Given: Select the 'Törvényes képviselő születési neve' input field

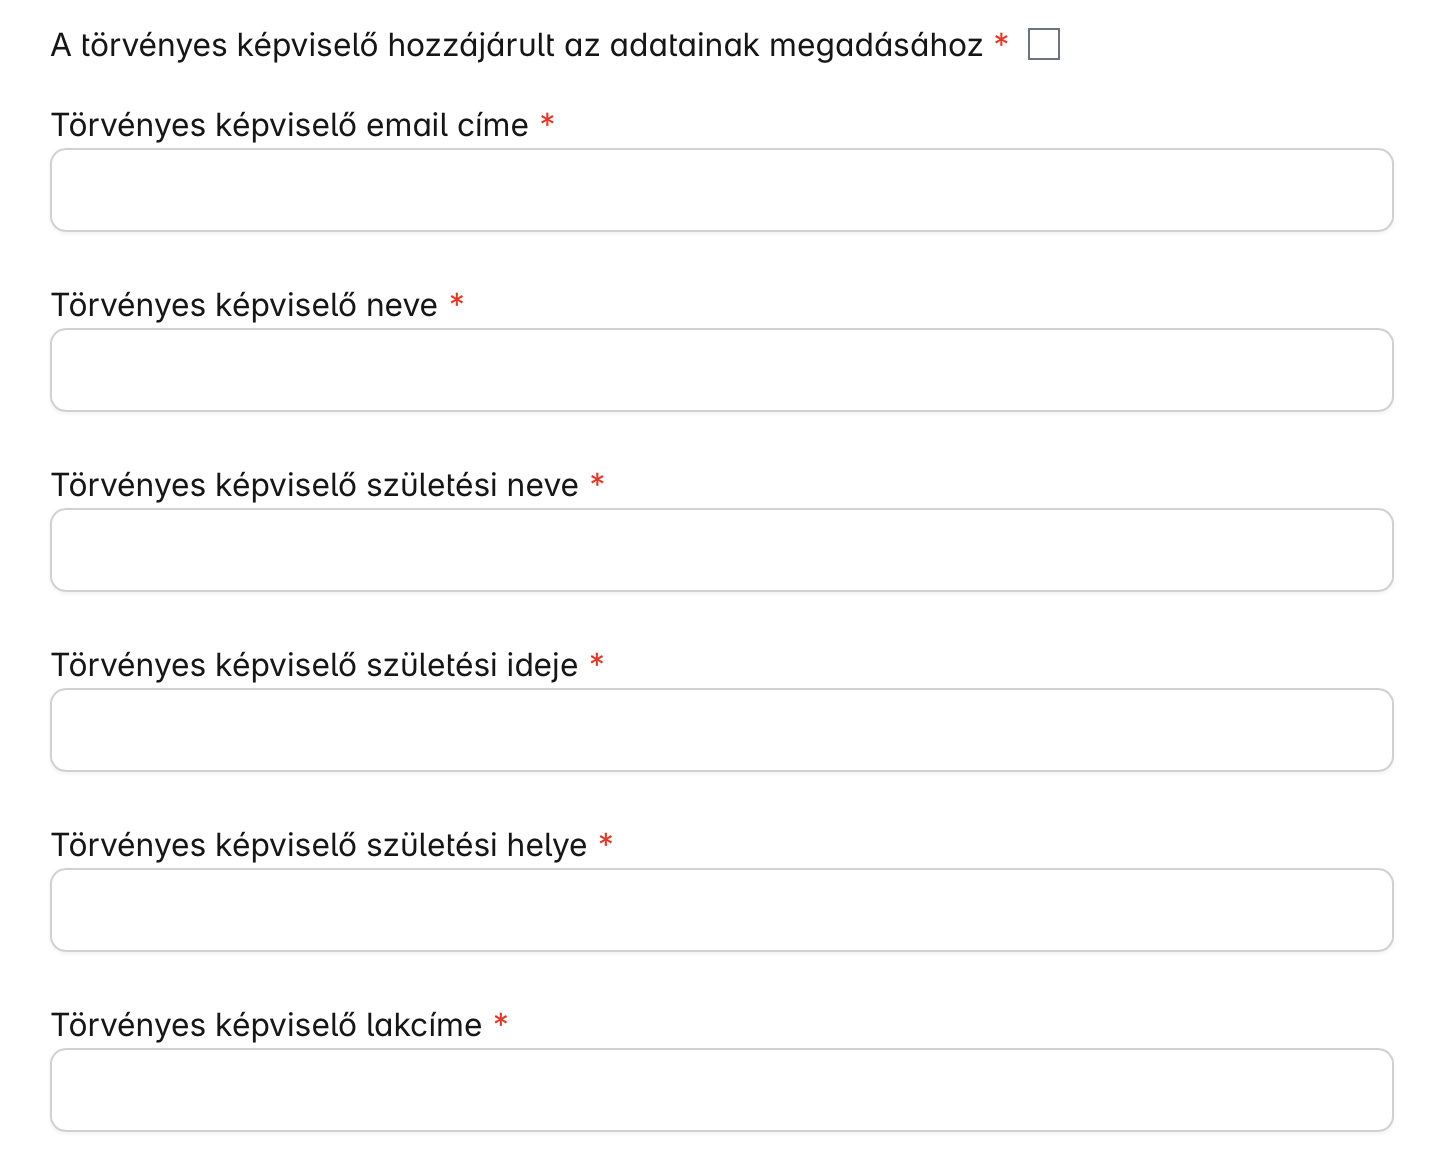Looking at the screenshot, I should [x=721, y=550].
